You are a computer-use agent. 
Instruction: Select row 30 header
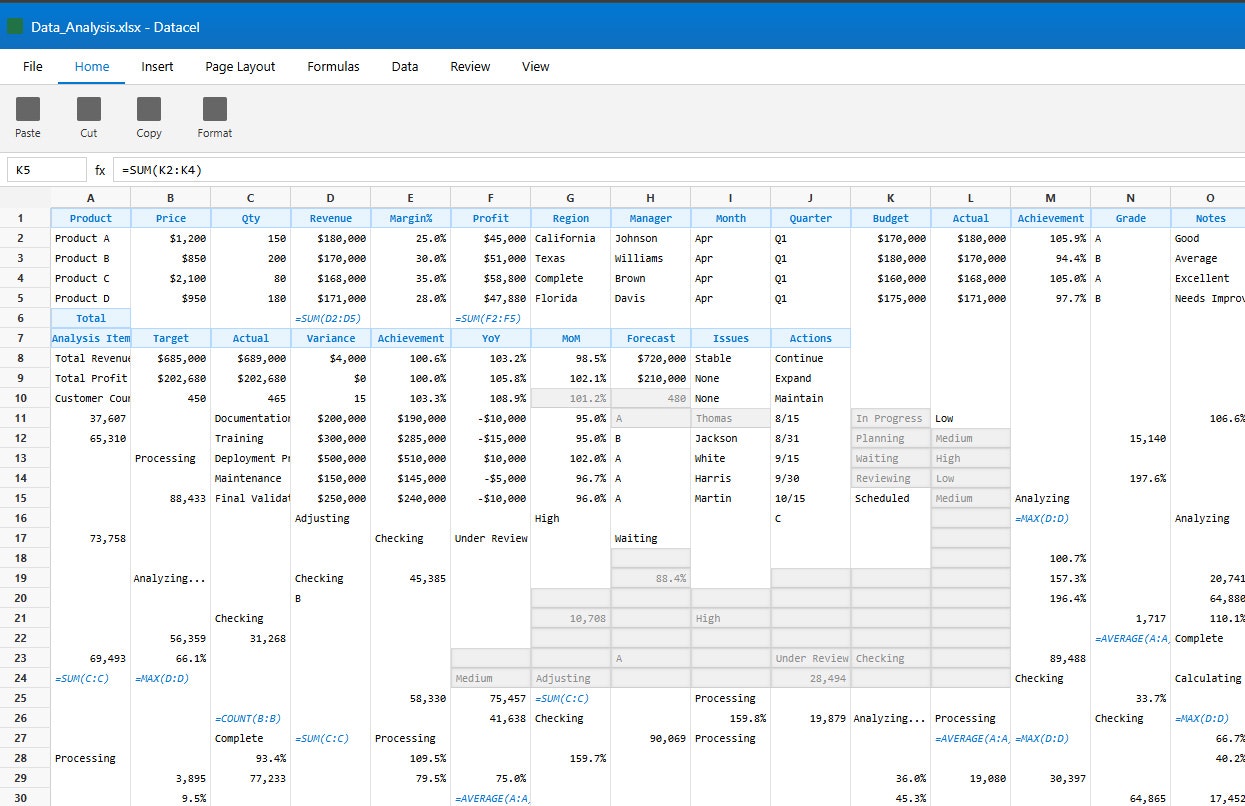coord(25,798)
